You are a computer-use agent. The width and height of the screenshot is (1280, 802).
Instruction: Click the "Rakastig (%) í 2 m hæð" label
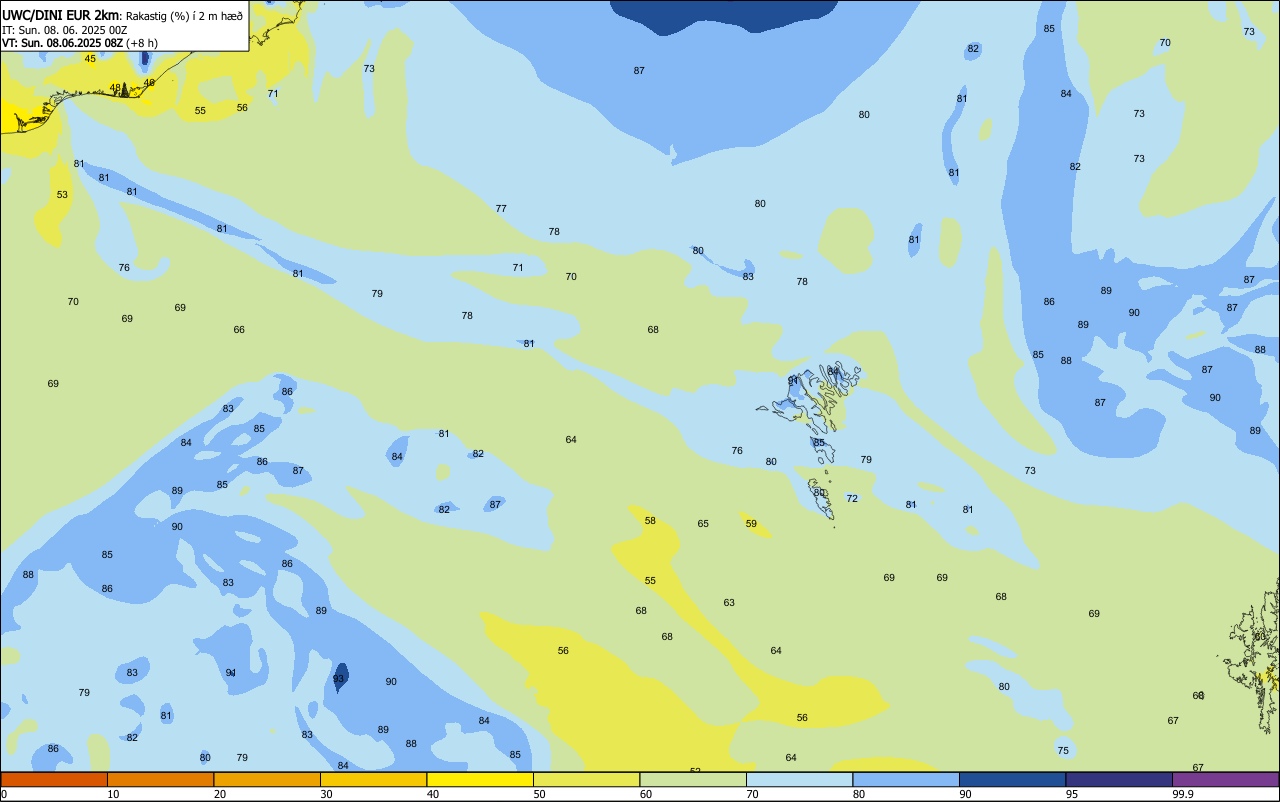click(x=184, y=15)
